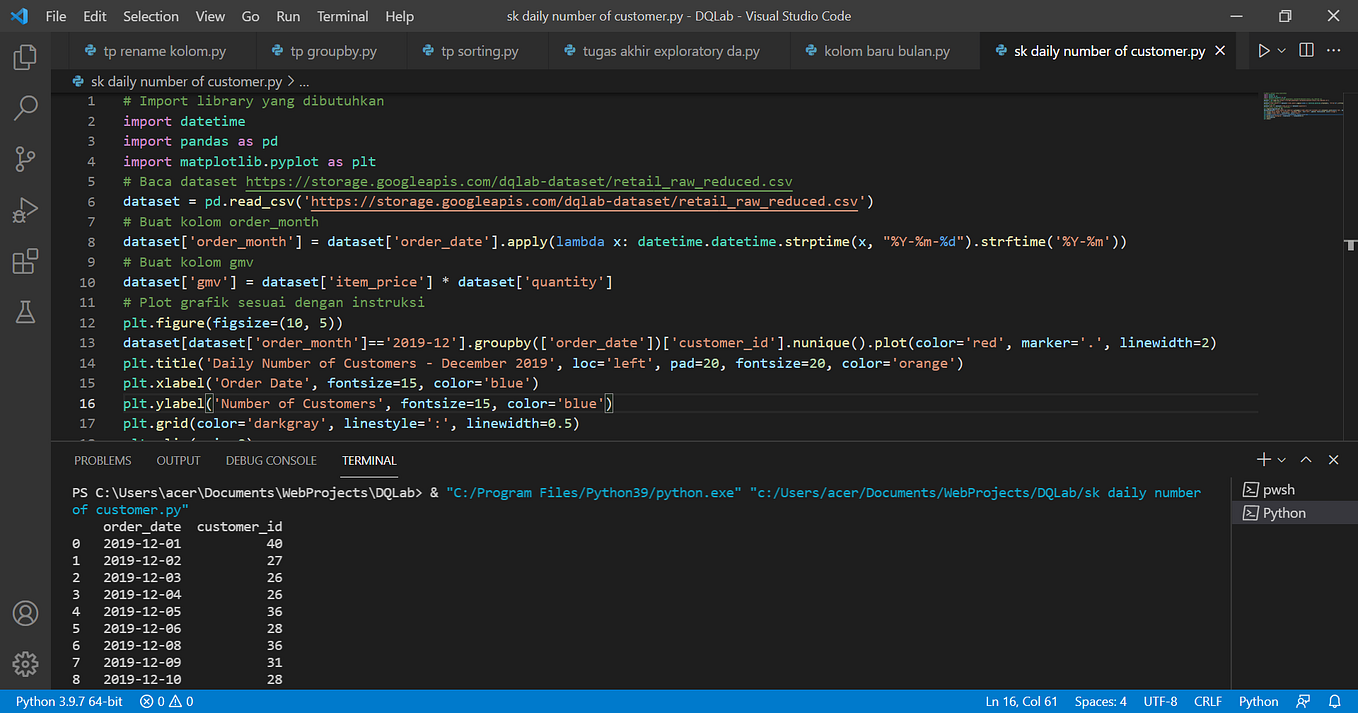Open the Terminal menu

click(342, 16)
